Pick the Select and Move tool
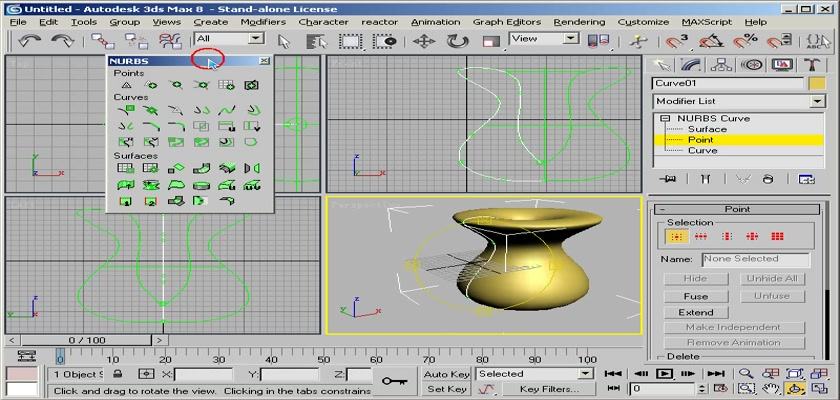This screenshot has width=840, height=400. [424, 42]
